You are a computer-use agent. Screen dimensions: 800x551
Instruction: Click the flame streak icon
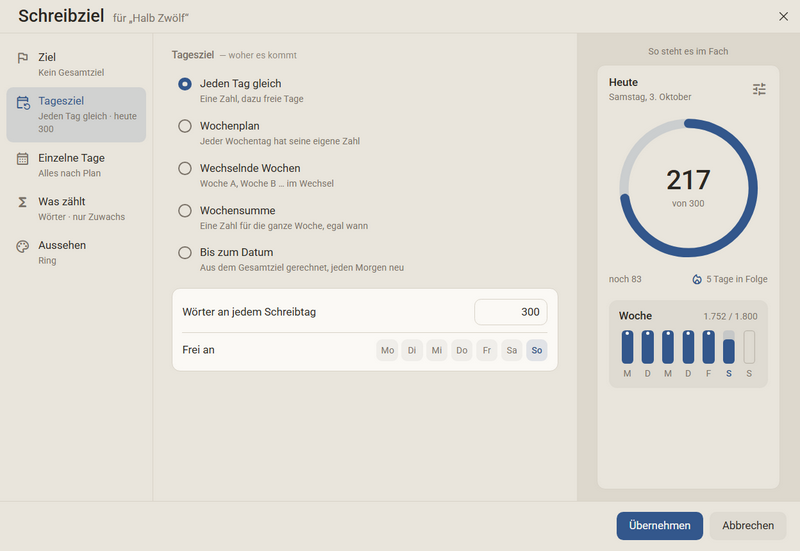pos(697,279)
